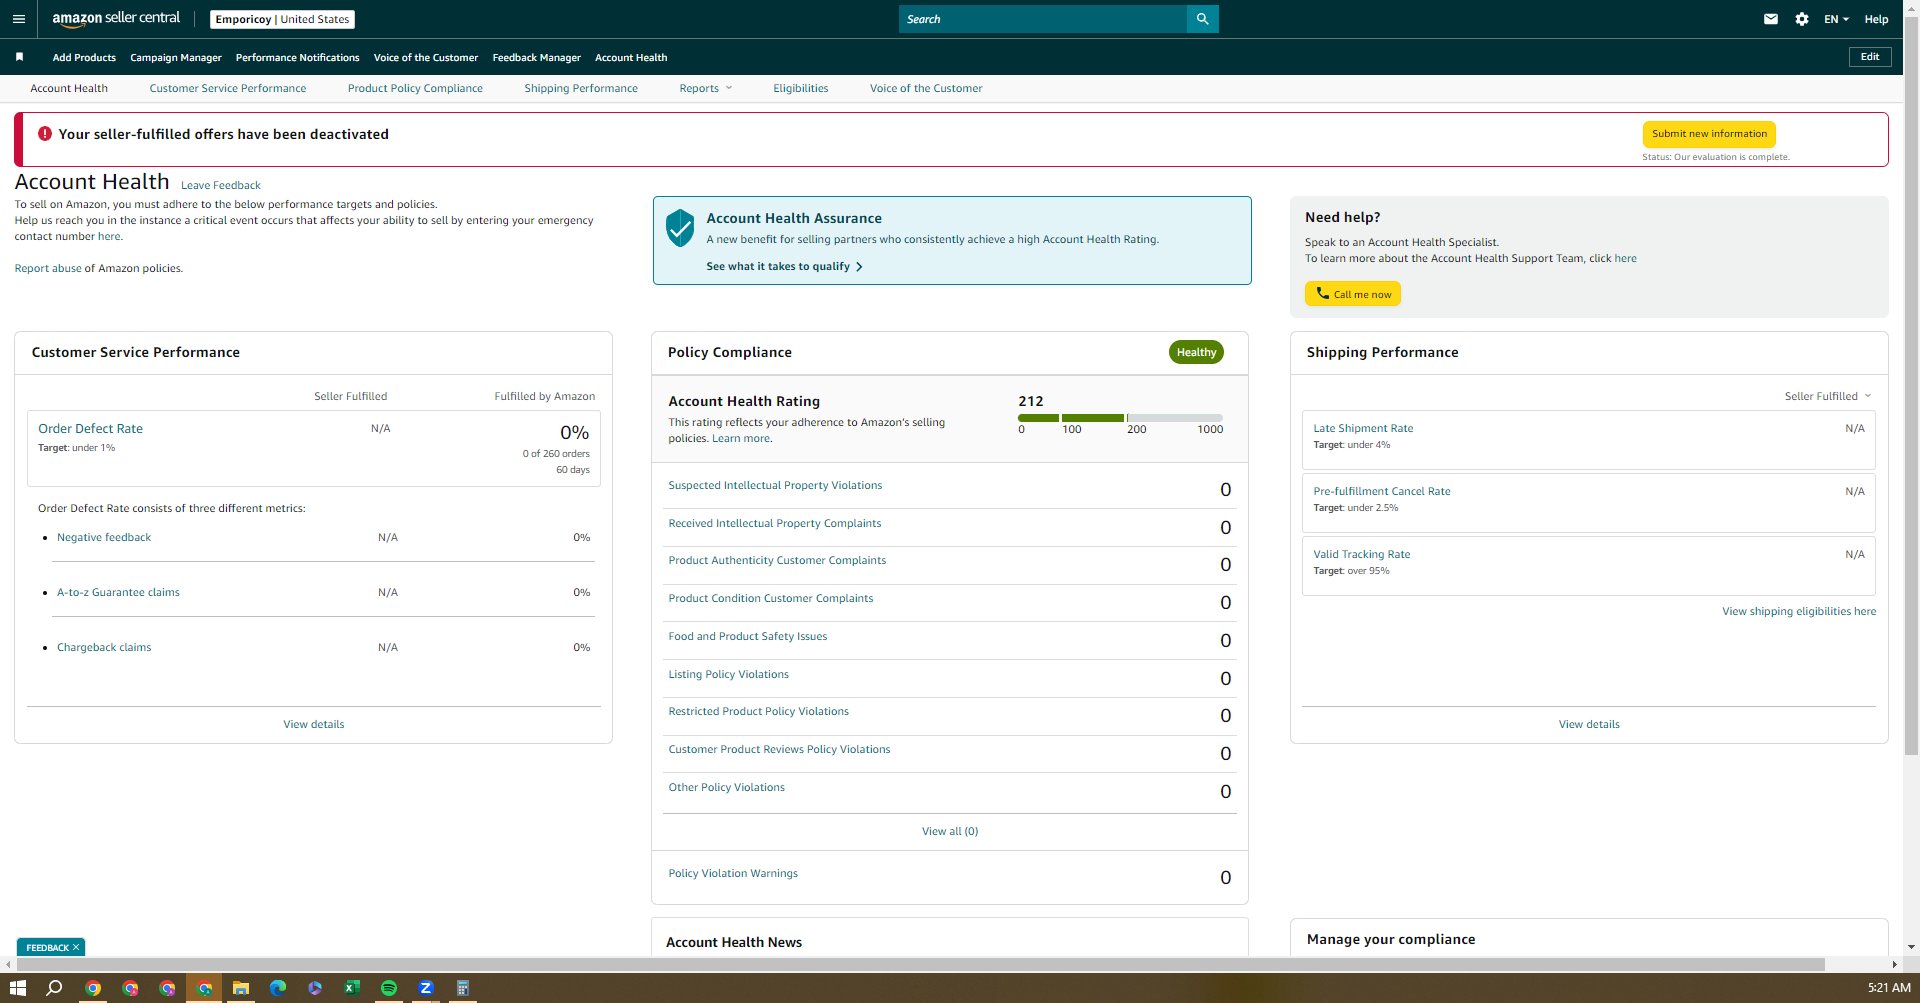Open the mail messages icon
Screen dimensions: 1920x1003
(x=1771, y=19)
